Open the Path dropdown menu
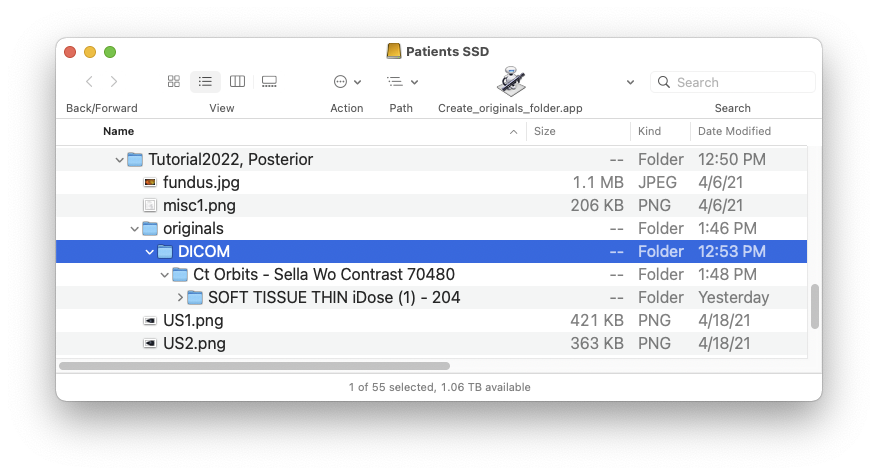The width and height of the screenshot is (878, 475). (x=403, y=82)
